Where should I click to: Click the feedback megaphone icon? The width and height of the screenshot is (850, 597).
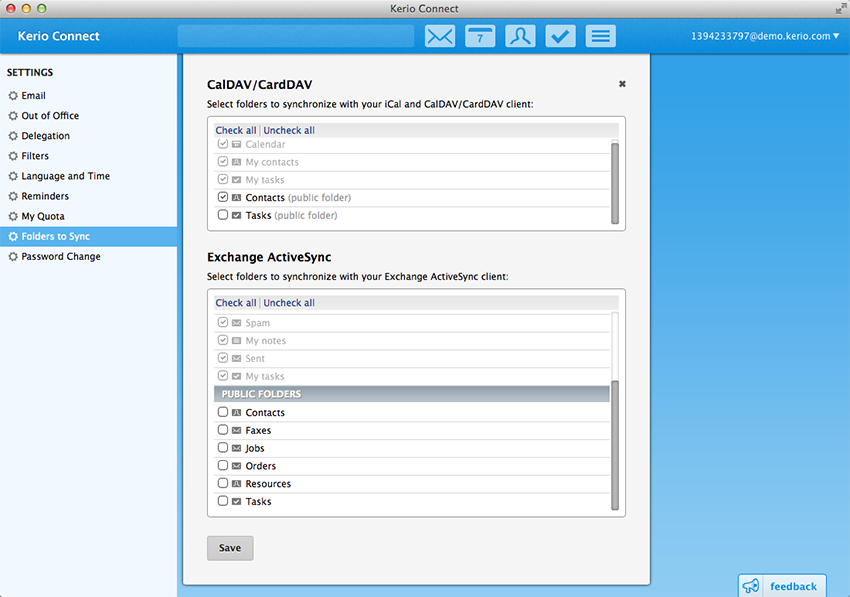[751, 586]
